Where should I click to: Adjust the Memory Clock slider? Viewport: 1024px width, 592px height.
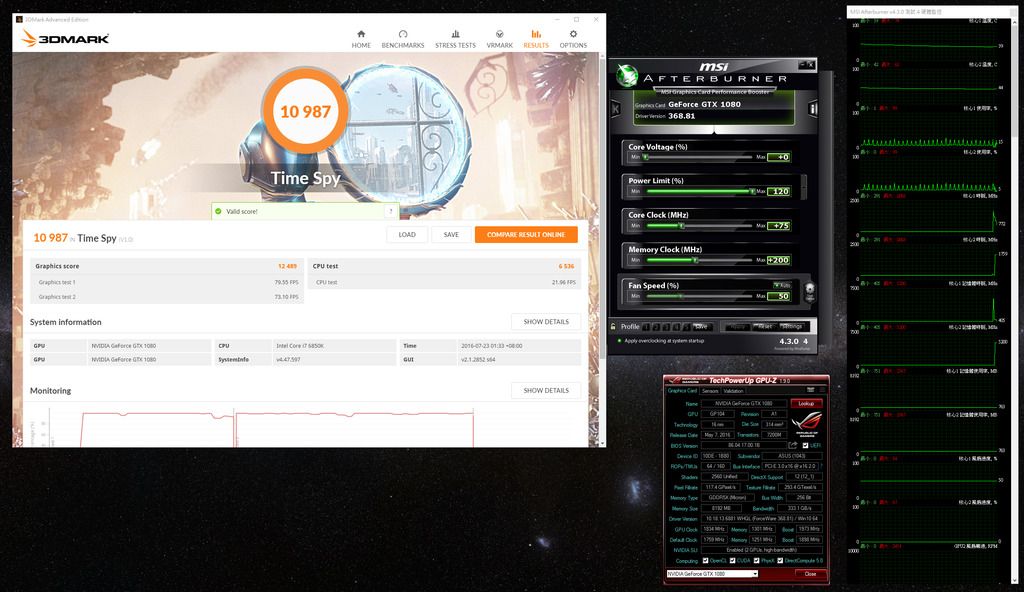(x=698, y=260)
